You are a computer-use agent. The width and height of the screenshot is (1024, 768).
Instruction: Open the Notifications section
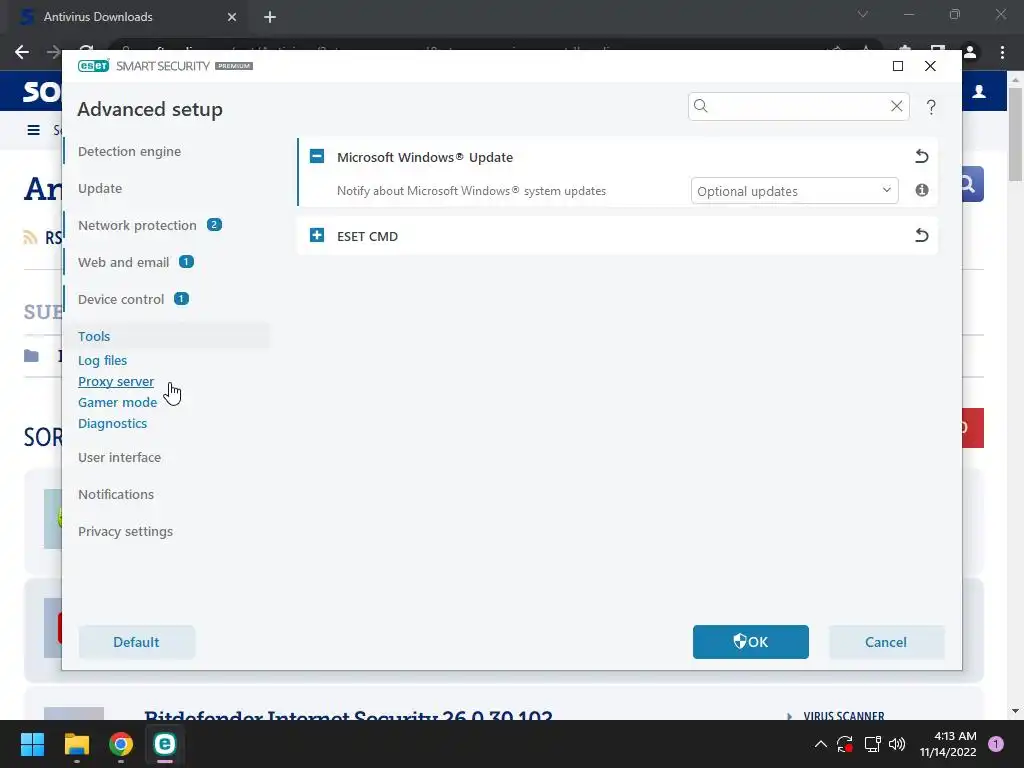click(116, 494)
